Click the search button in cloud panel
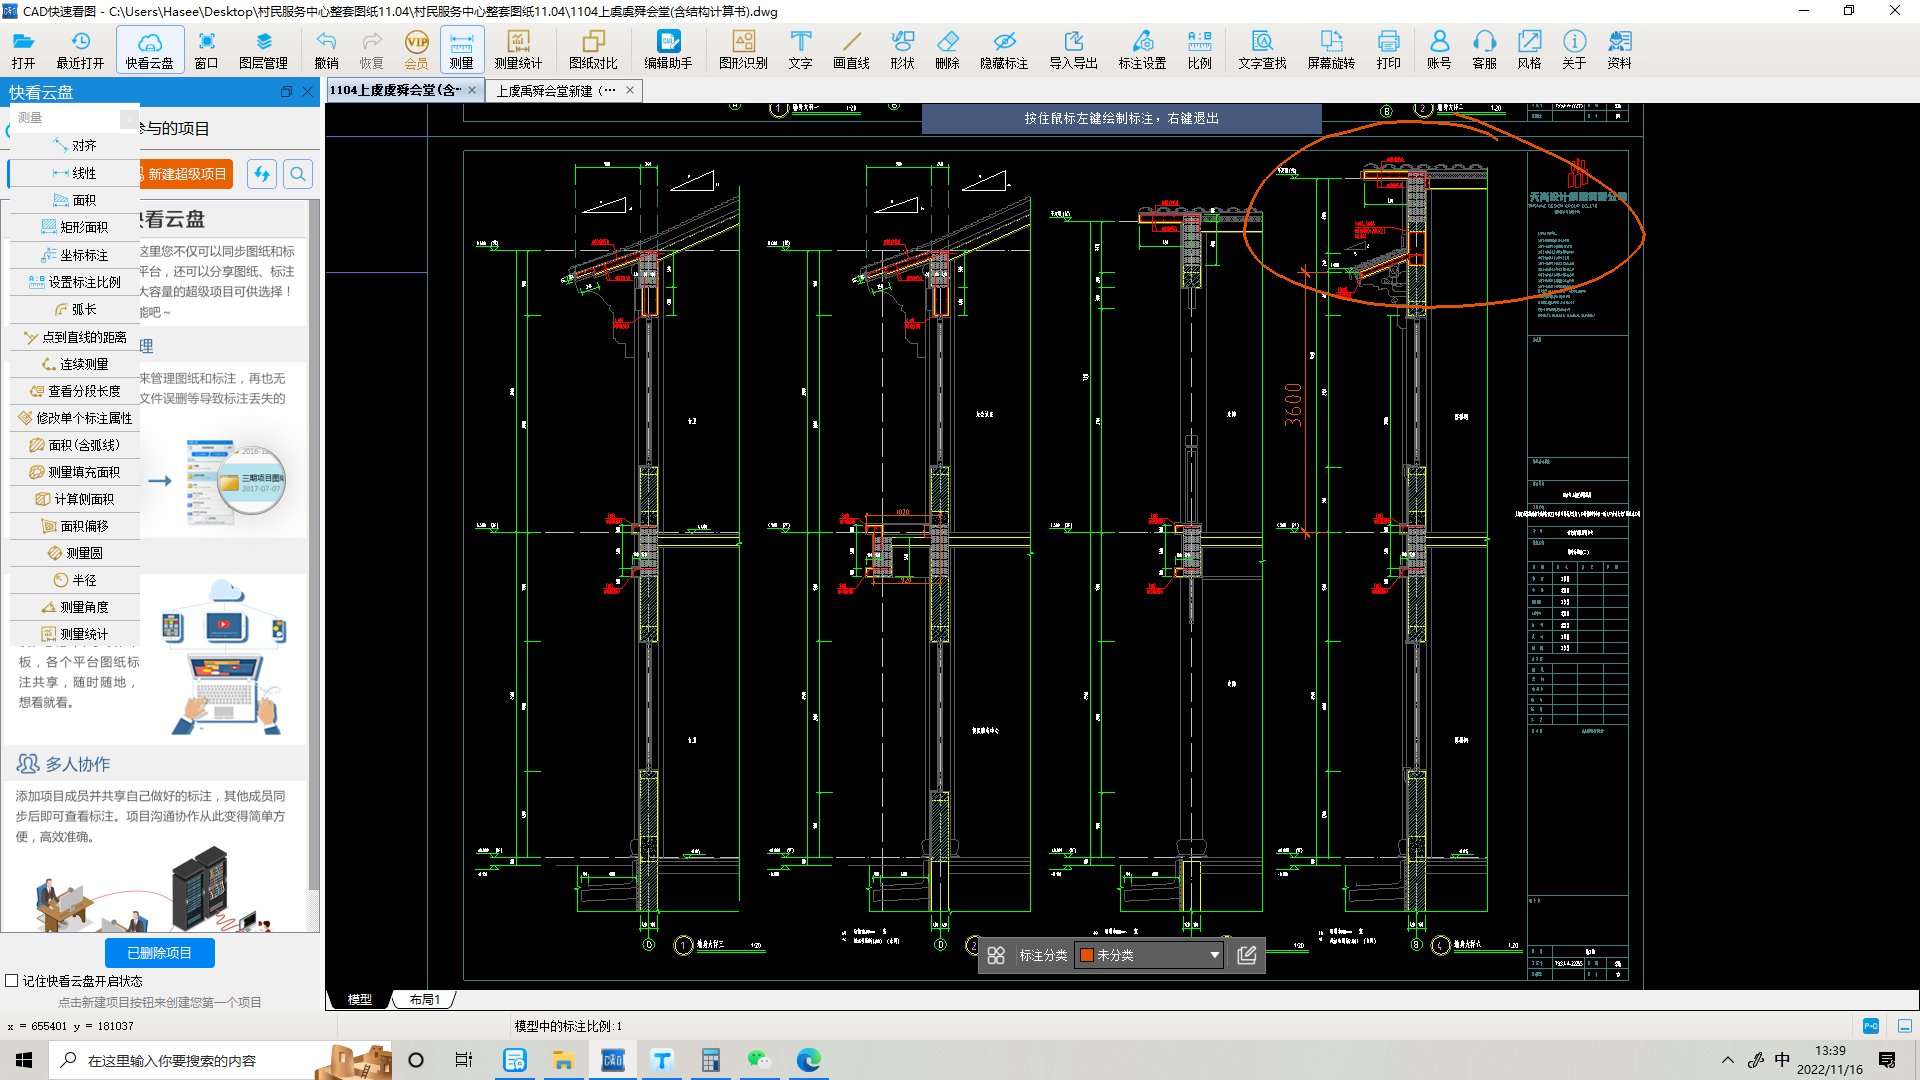The width and height of the screenshot is (1920, 1080). coord(298,174)
